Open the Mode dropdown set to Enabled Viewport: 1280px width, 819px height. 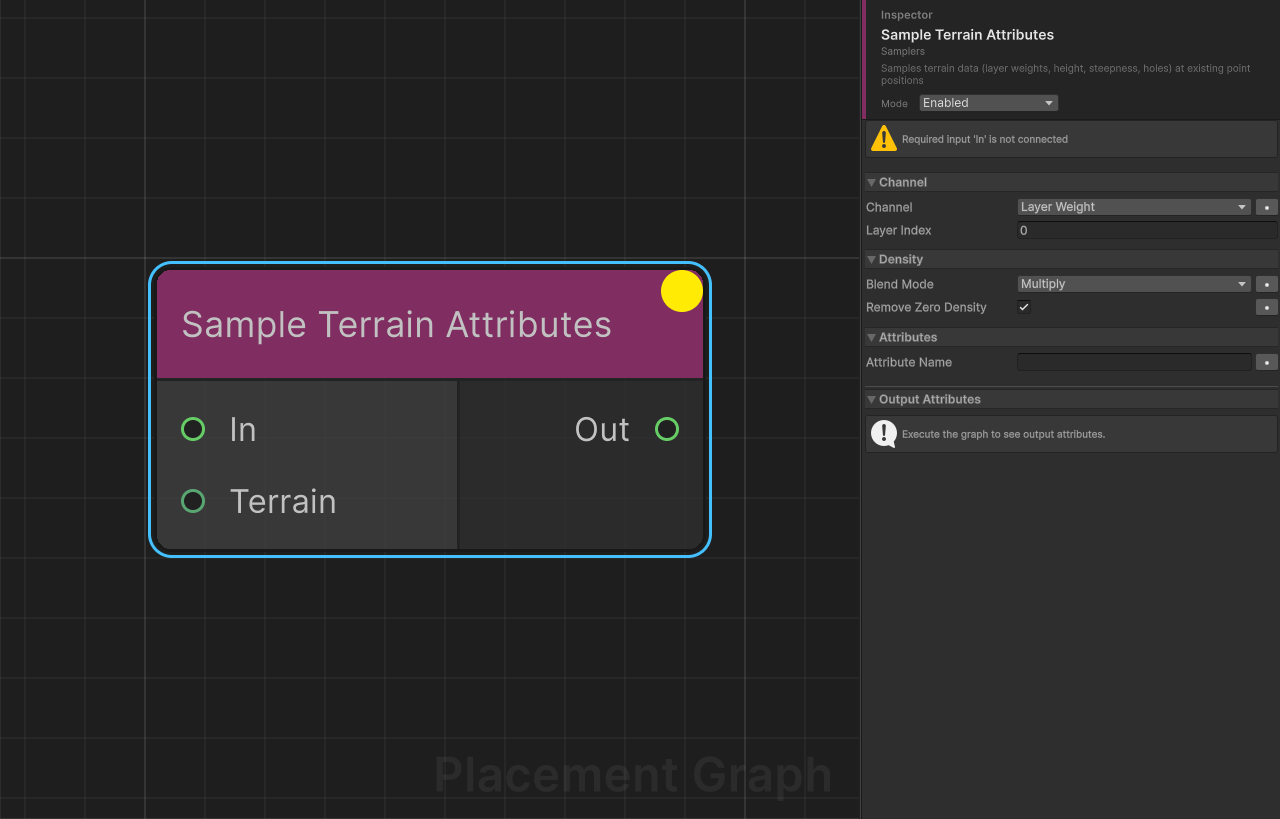(x=988, y=103)
